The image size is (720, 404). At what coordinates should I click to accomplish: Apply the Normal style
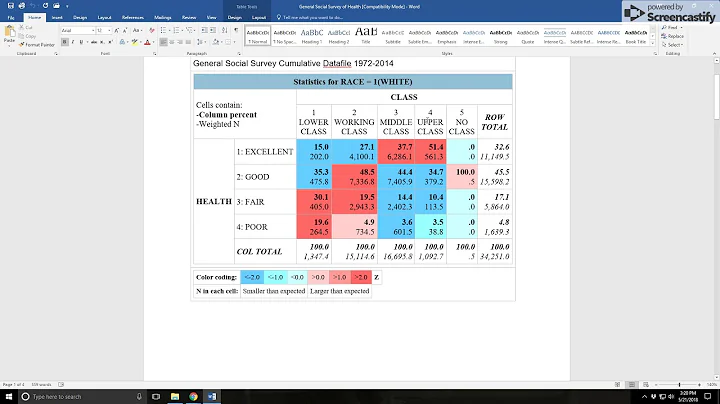click(x=258, y=36)
